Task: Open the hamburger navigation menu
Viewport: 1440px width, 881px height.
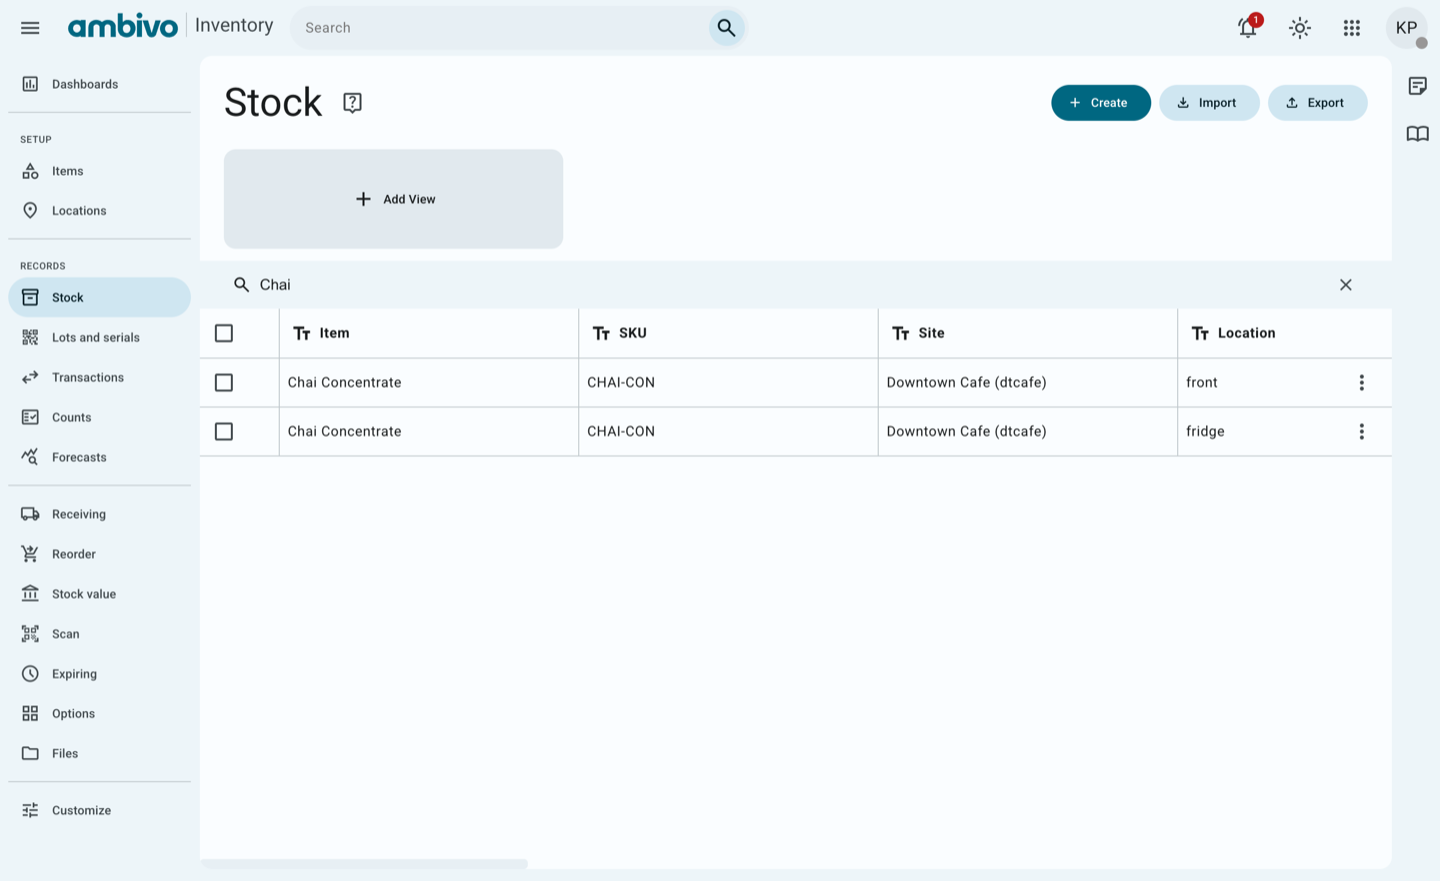Action: [x=30, y=28]
